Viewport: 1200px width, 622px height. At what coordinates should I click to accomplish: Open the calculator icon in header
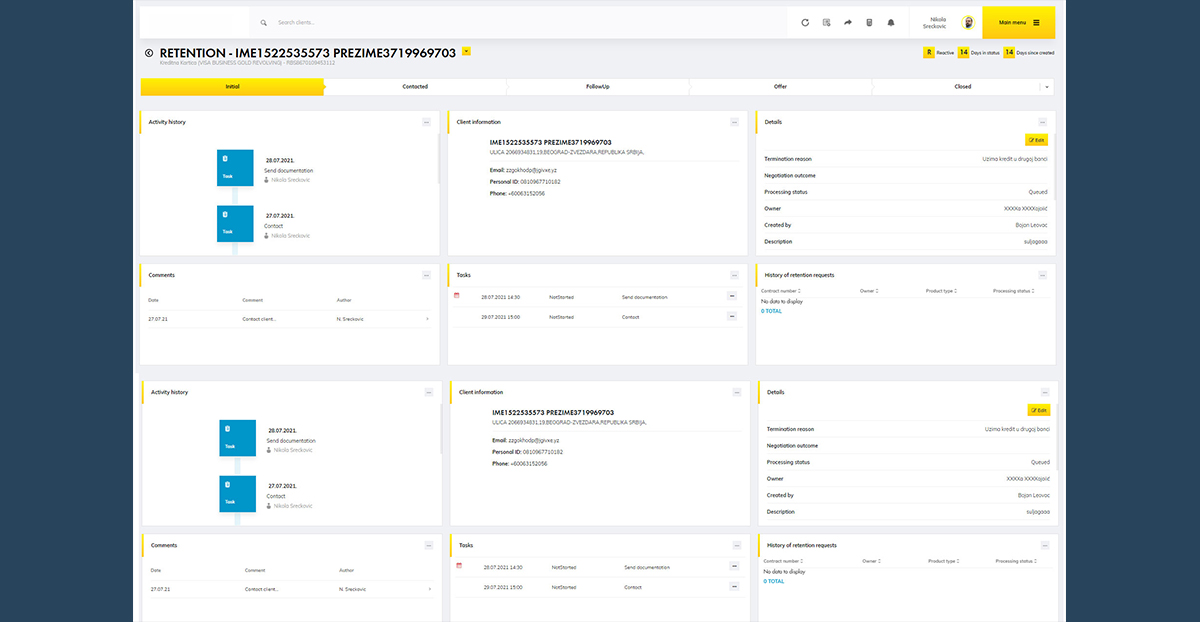[869, 22]
